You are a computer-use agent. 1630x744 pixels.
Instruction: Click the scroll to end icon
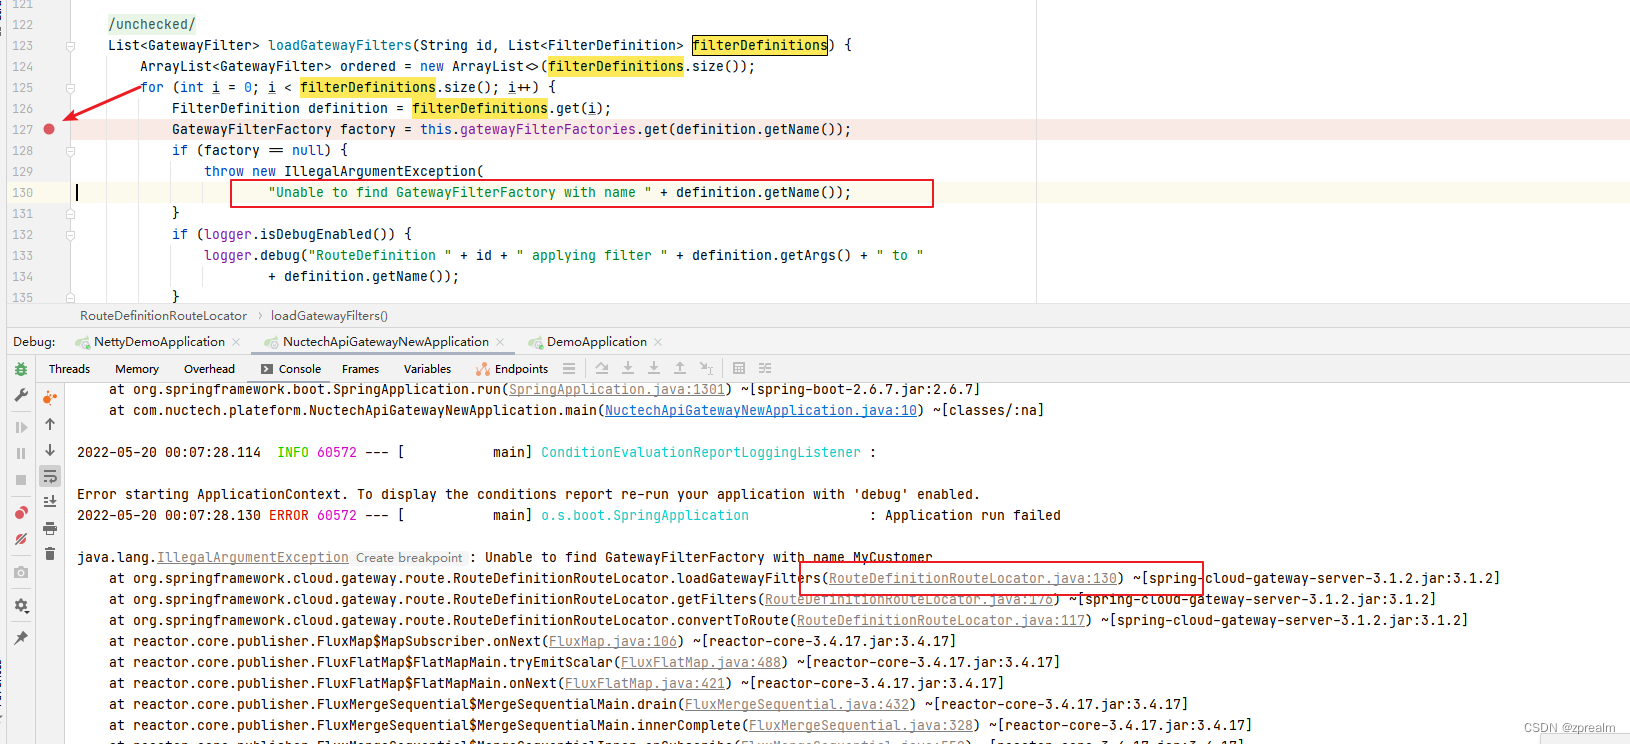click(x=50, y=502)
